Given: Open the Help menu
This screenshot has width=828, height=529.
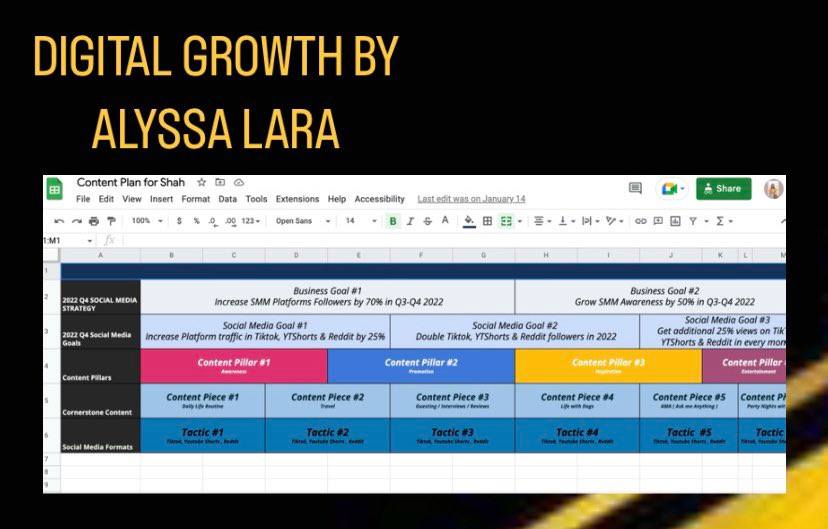Looking at the screenshot, I should click(x=336, y=199).
